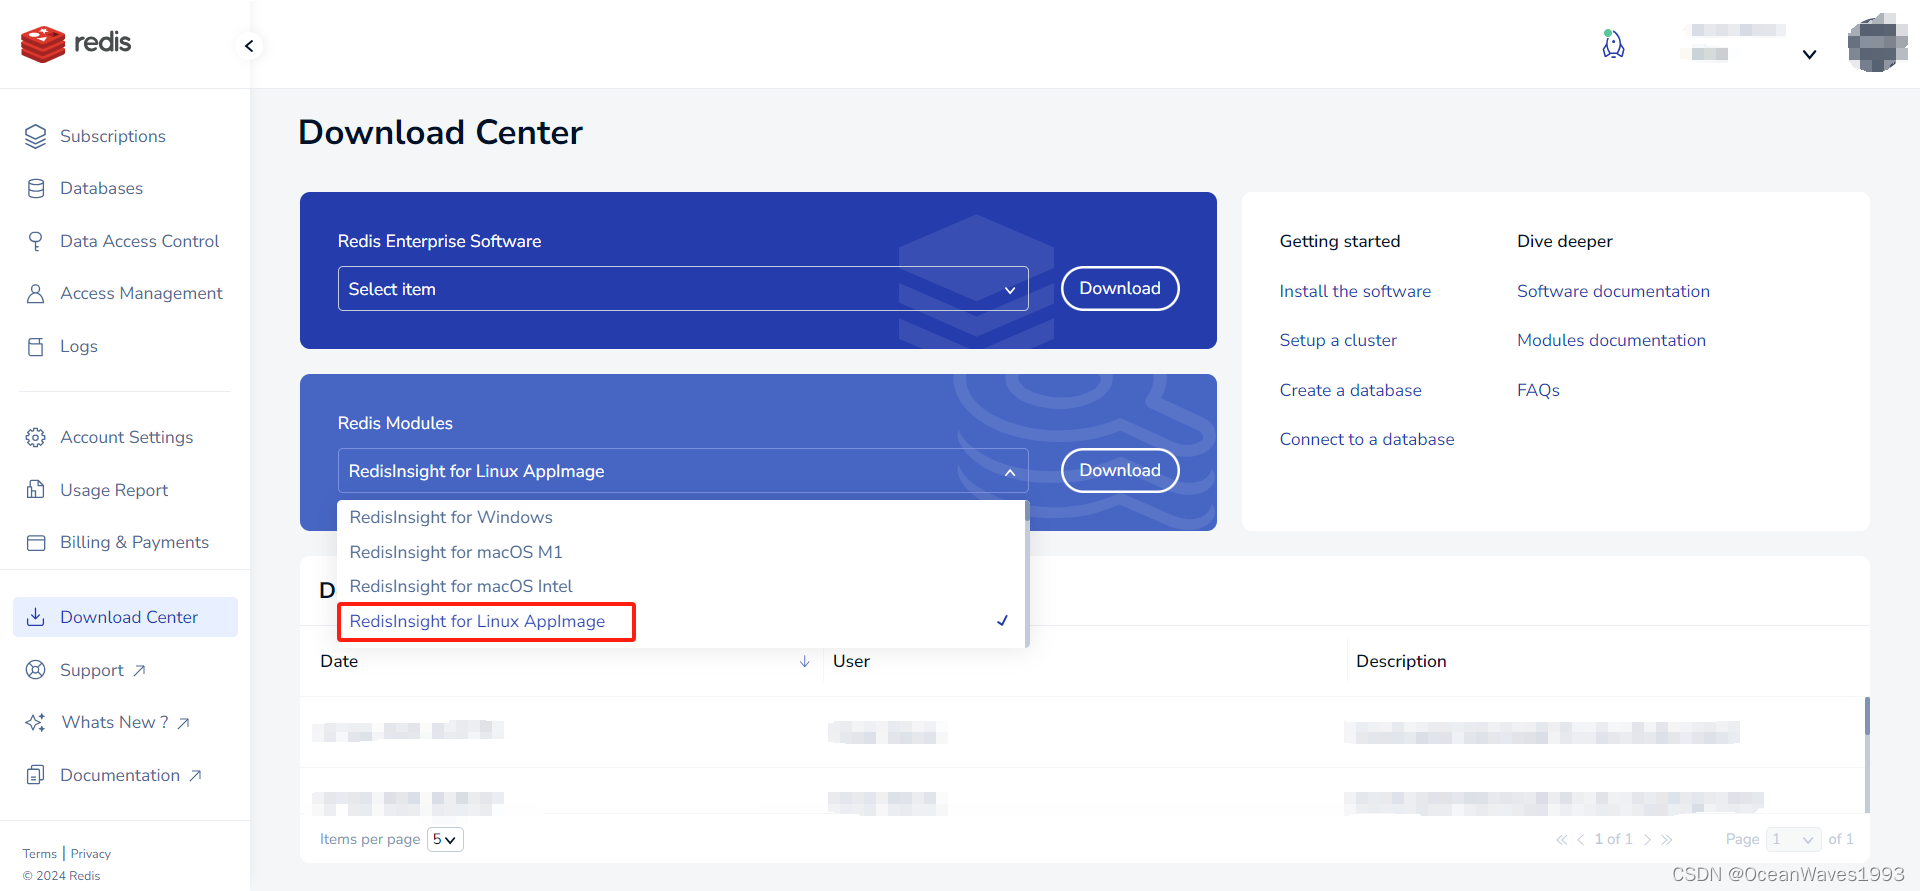Image resolution: width=1920 pixels, height=891 pixels.
Task: Open the user avatar menu
Action: [x=1878, y=43]
